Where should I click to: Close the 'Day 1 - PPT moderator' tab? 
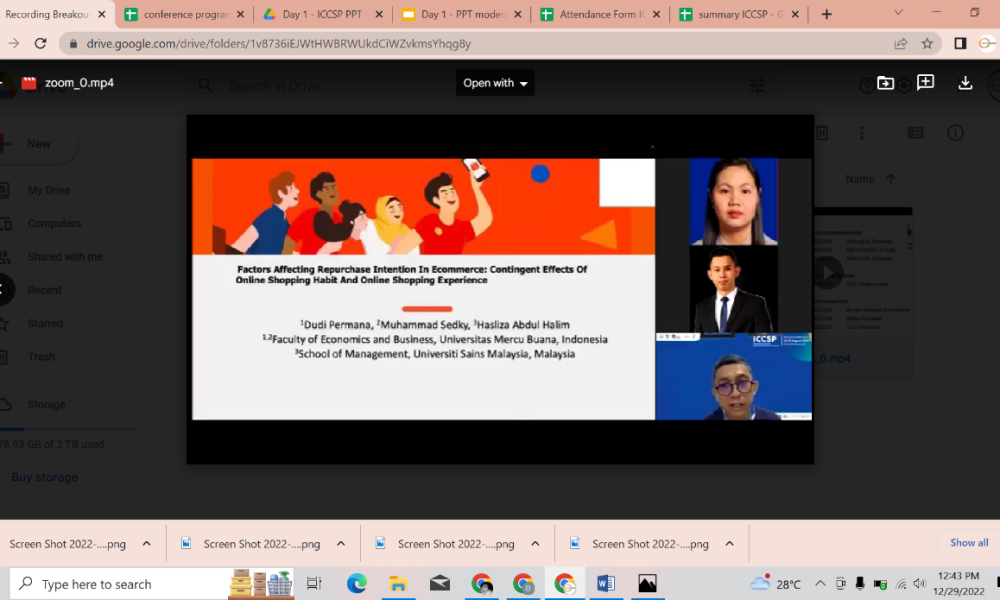pyautogui.click(x=518, y=14)
